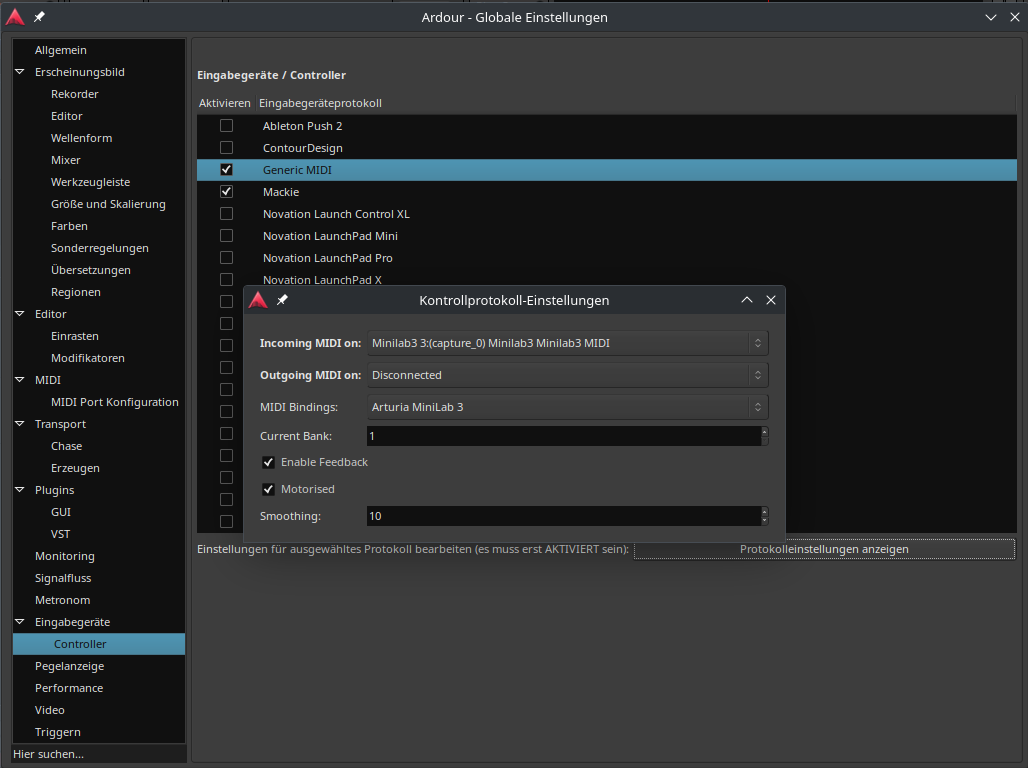Collapse the Editor section containing Einrasten
The image size is (1028, 768).
pyautogui.click(x=20, y=313)
